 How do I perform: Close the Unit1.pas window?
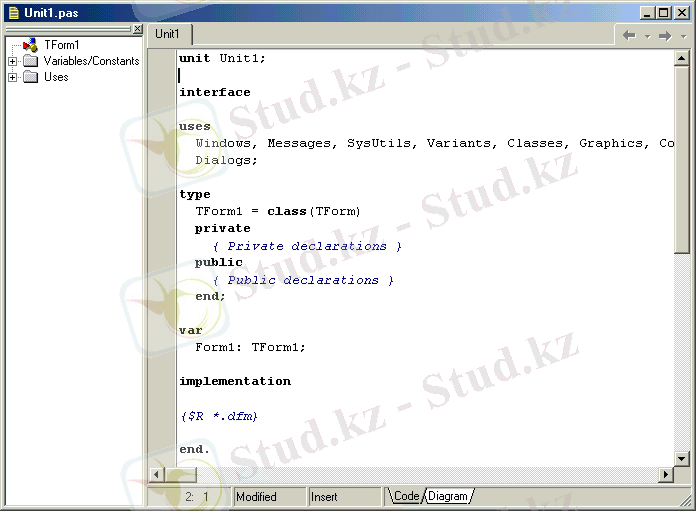click(x=681, y=13)
